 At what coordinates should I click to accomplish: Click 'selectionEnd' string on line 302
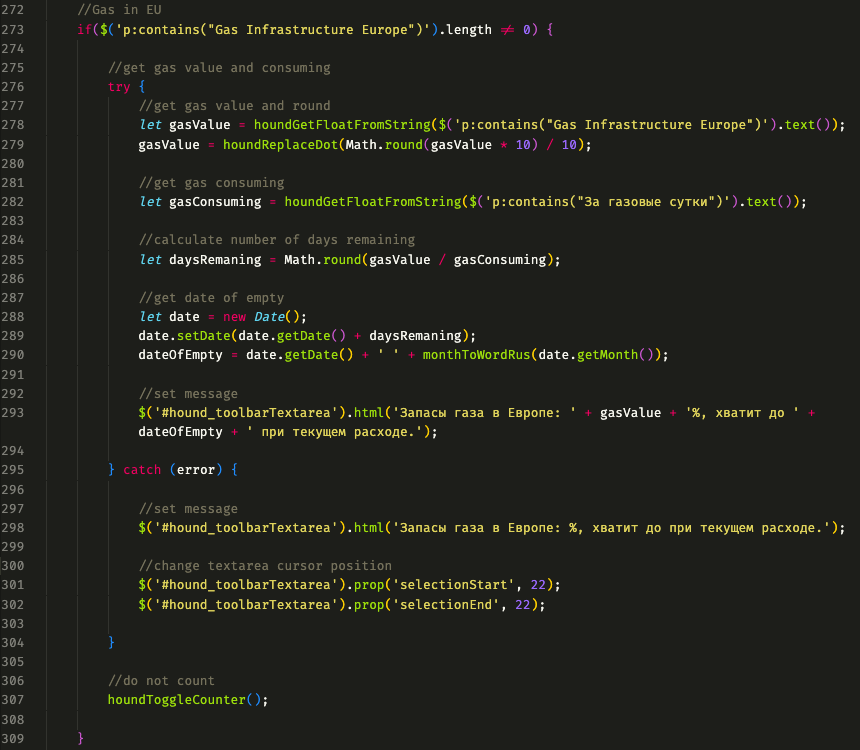(x=445, y=605)
